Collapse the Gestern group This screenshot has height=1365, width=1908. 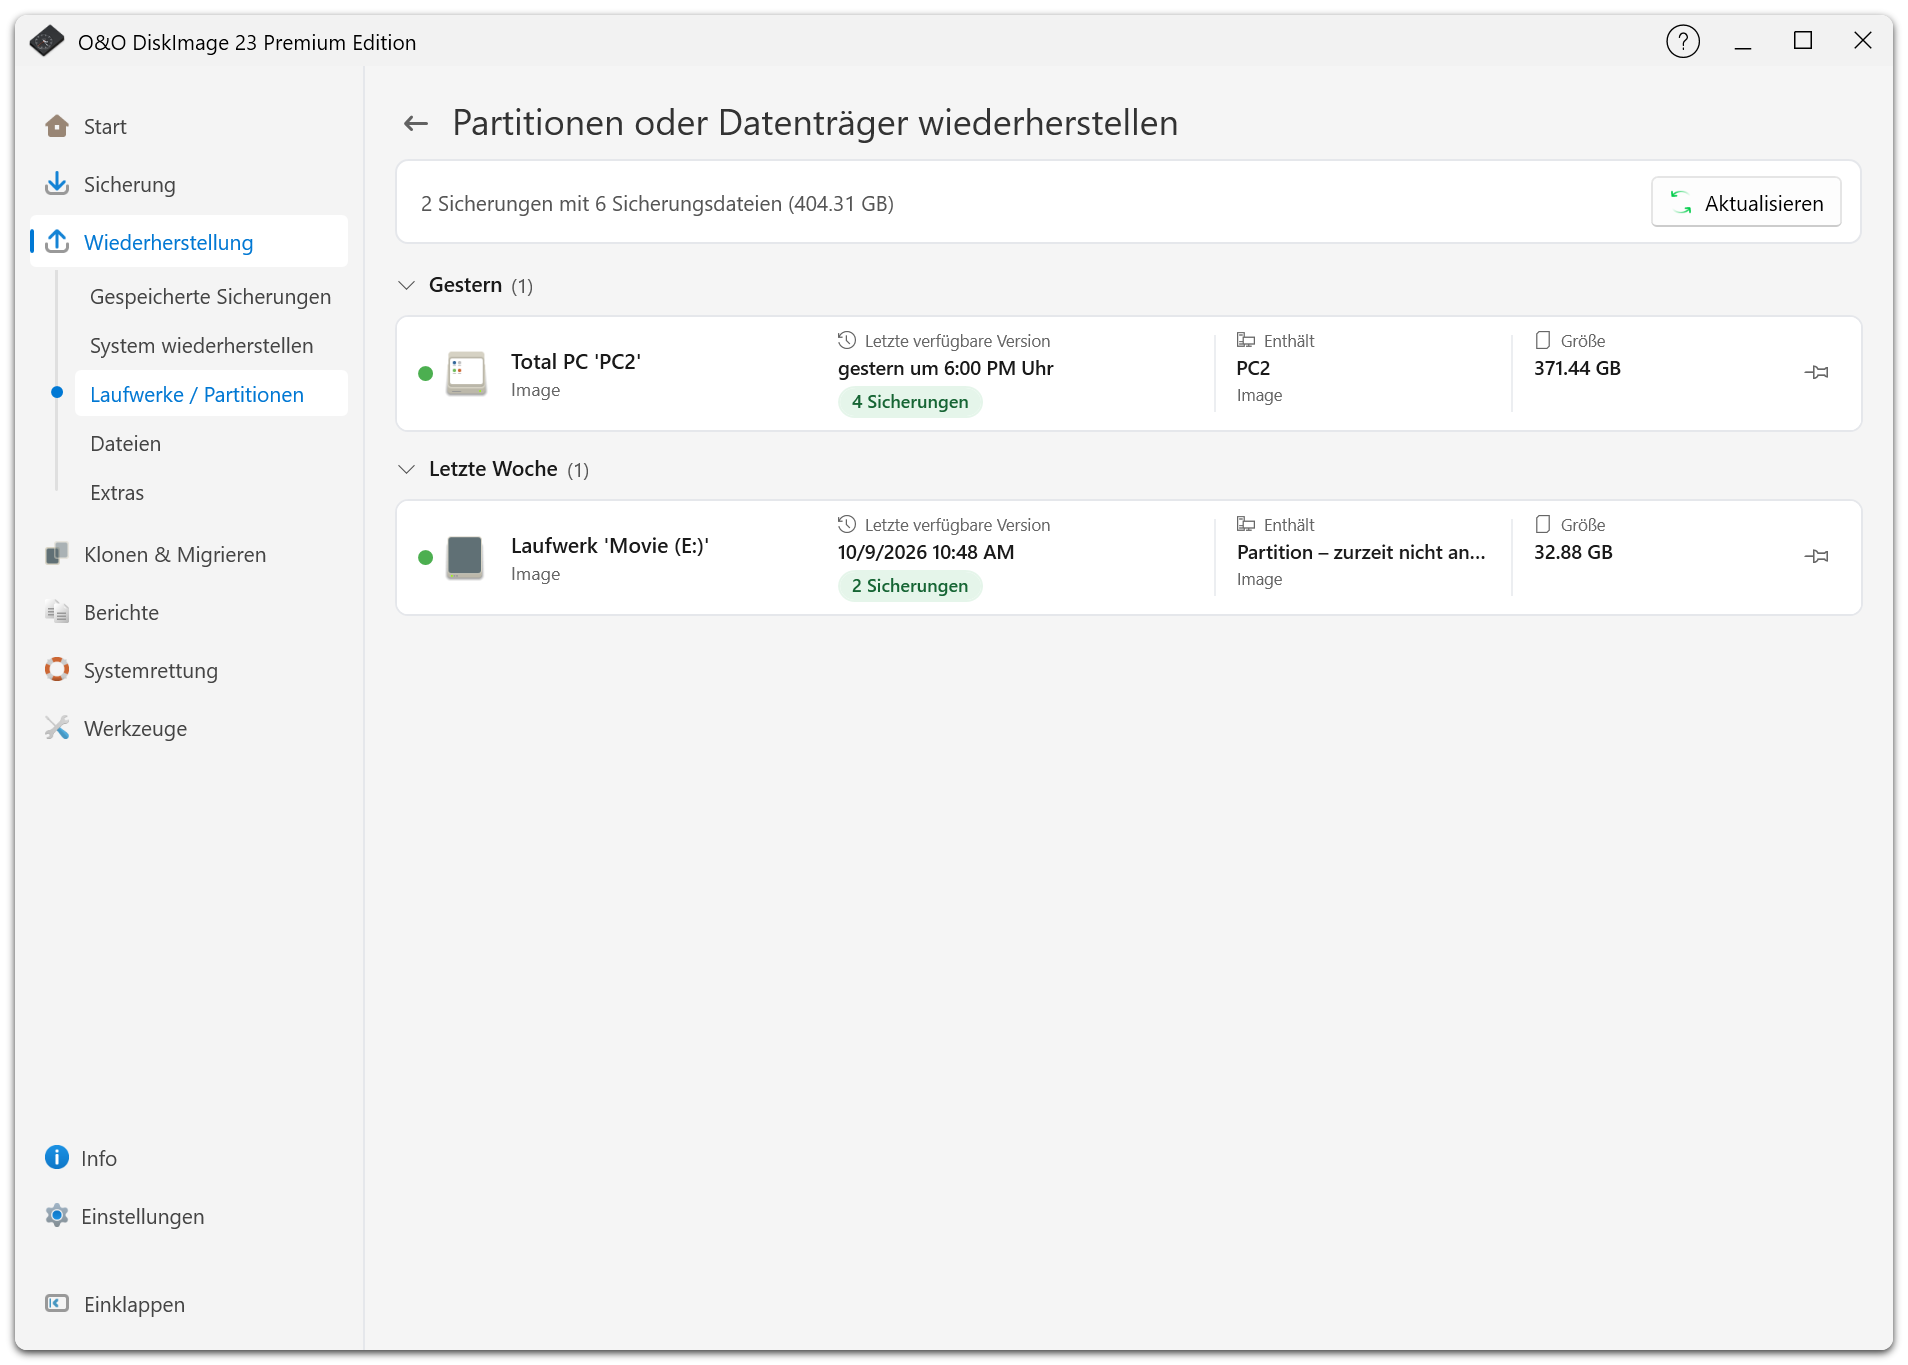tap(406, 285)
